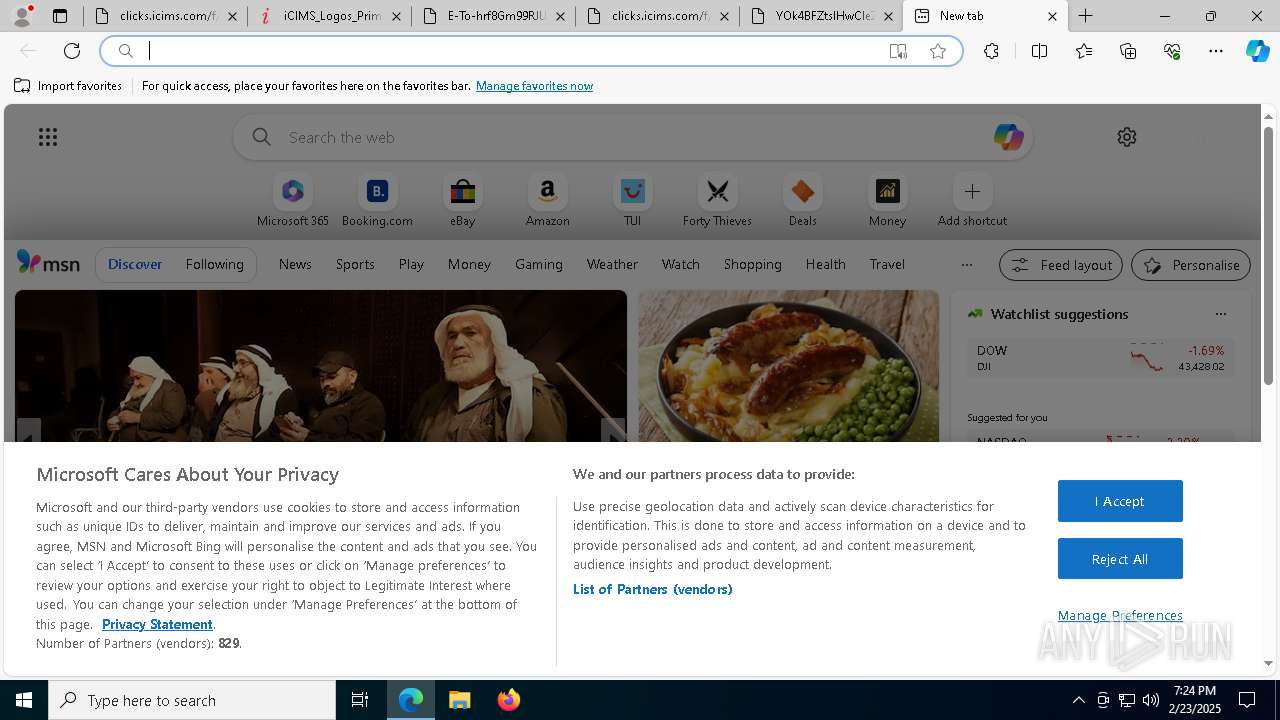
Task: Open Copilot sidebar icon
Action: point(1257,51)
